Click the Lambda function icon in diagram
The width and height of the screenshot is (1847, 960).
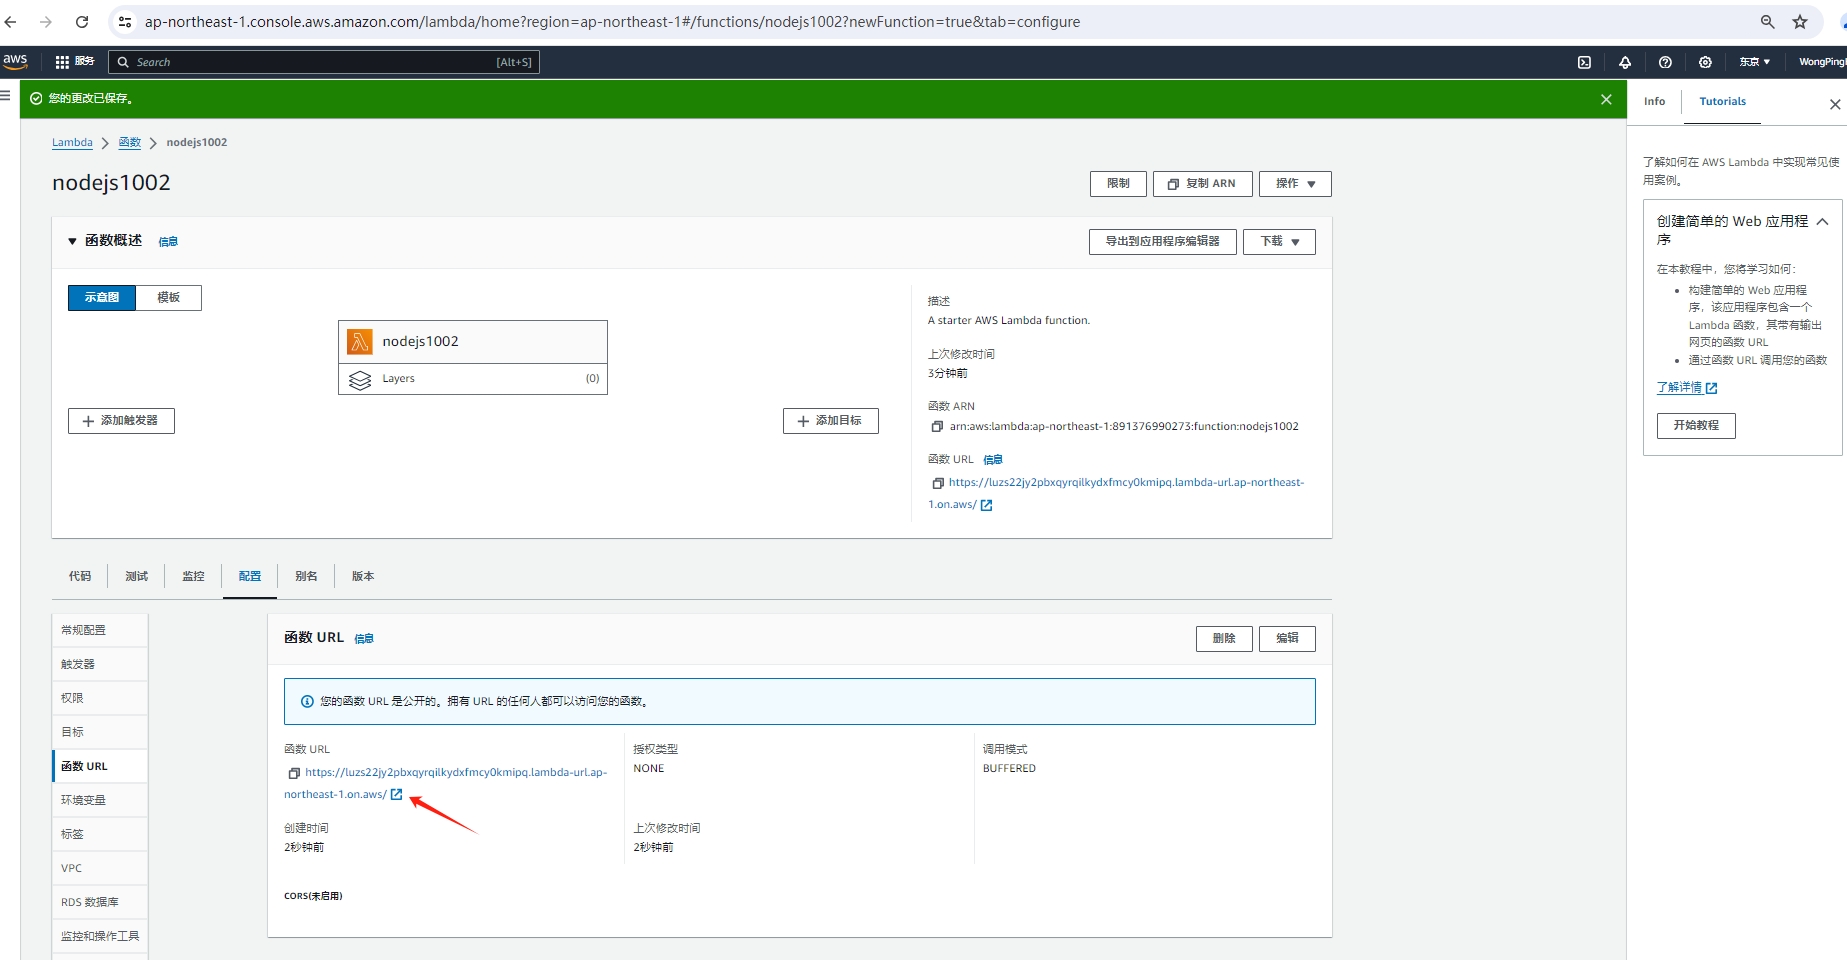tap(360, 342)
